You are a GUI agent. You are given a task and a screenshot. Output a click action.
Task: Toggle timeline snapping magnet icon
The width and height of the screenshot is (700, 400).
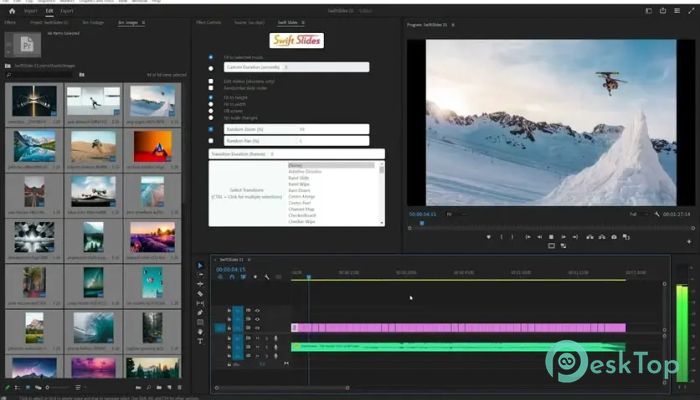point(232,277)
